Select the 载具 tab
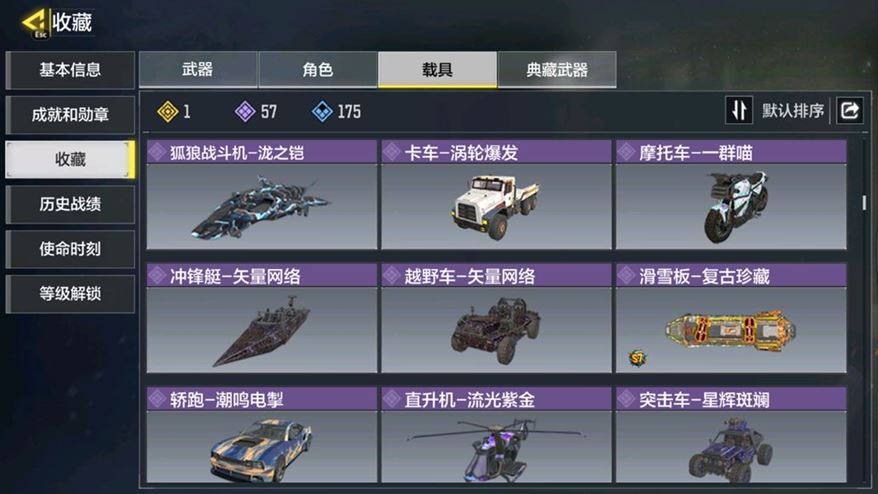Image resolution: width=878 pixels, height=494 pixels. coord(437,69)
